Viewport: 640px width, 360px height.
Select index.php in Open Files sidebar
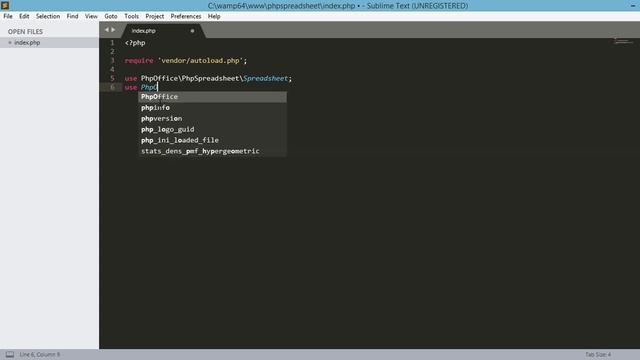49,42
